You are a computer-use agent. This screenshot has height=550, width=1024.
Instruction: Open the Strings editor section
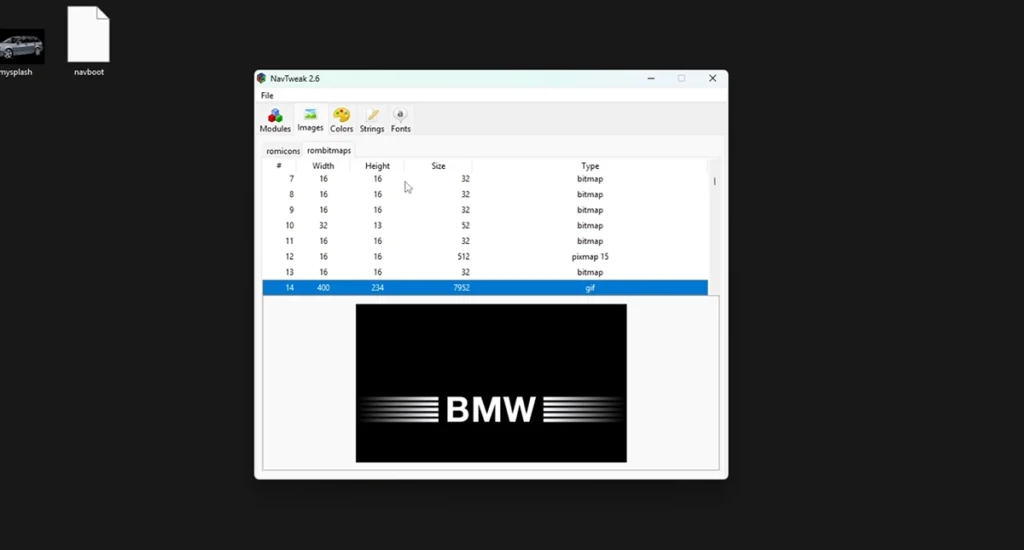[x=372, y=120]
